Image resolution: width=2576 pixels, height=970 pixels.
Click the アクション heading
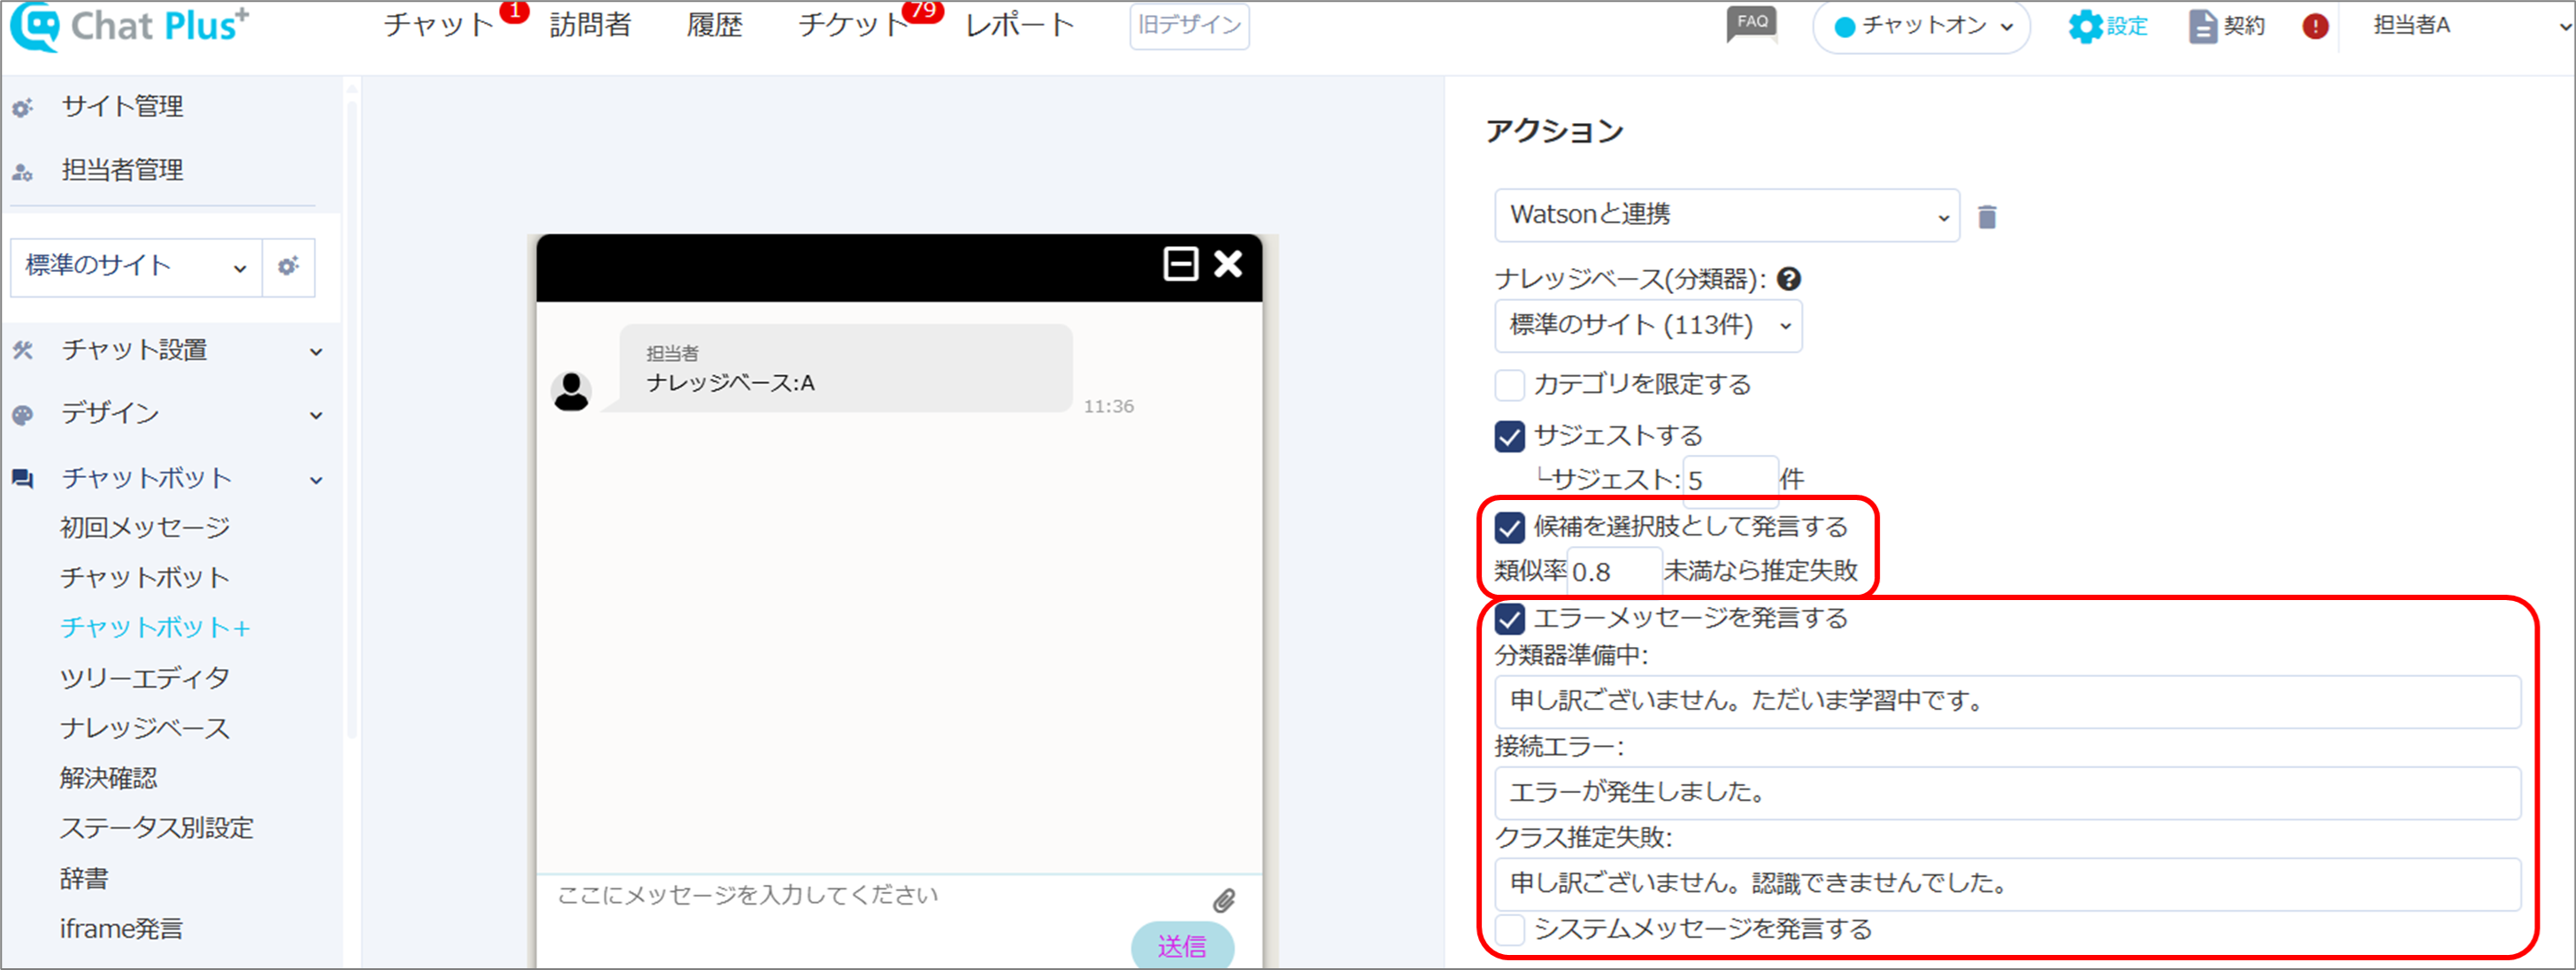tap(1554, 131)
